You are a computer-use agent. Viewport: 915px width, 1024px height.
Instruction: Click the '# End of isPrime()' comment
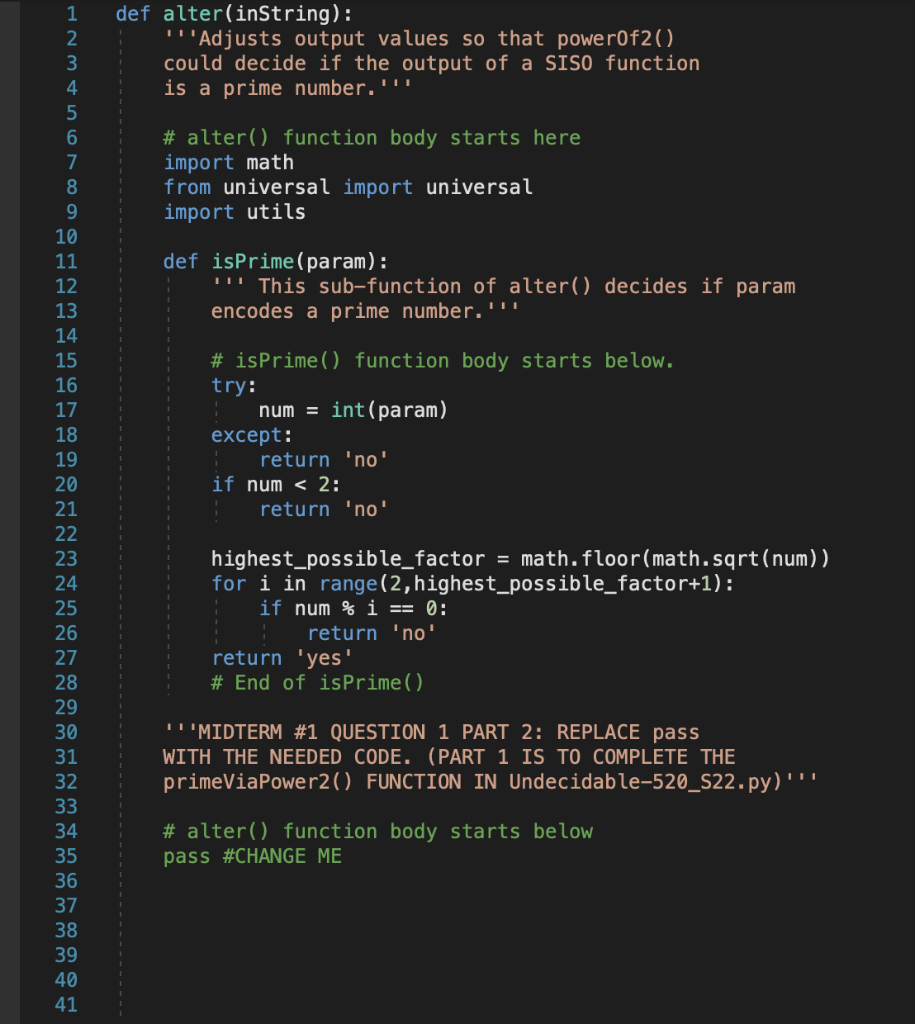[x=317, y=684]
